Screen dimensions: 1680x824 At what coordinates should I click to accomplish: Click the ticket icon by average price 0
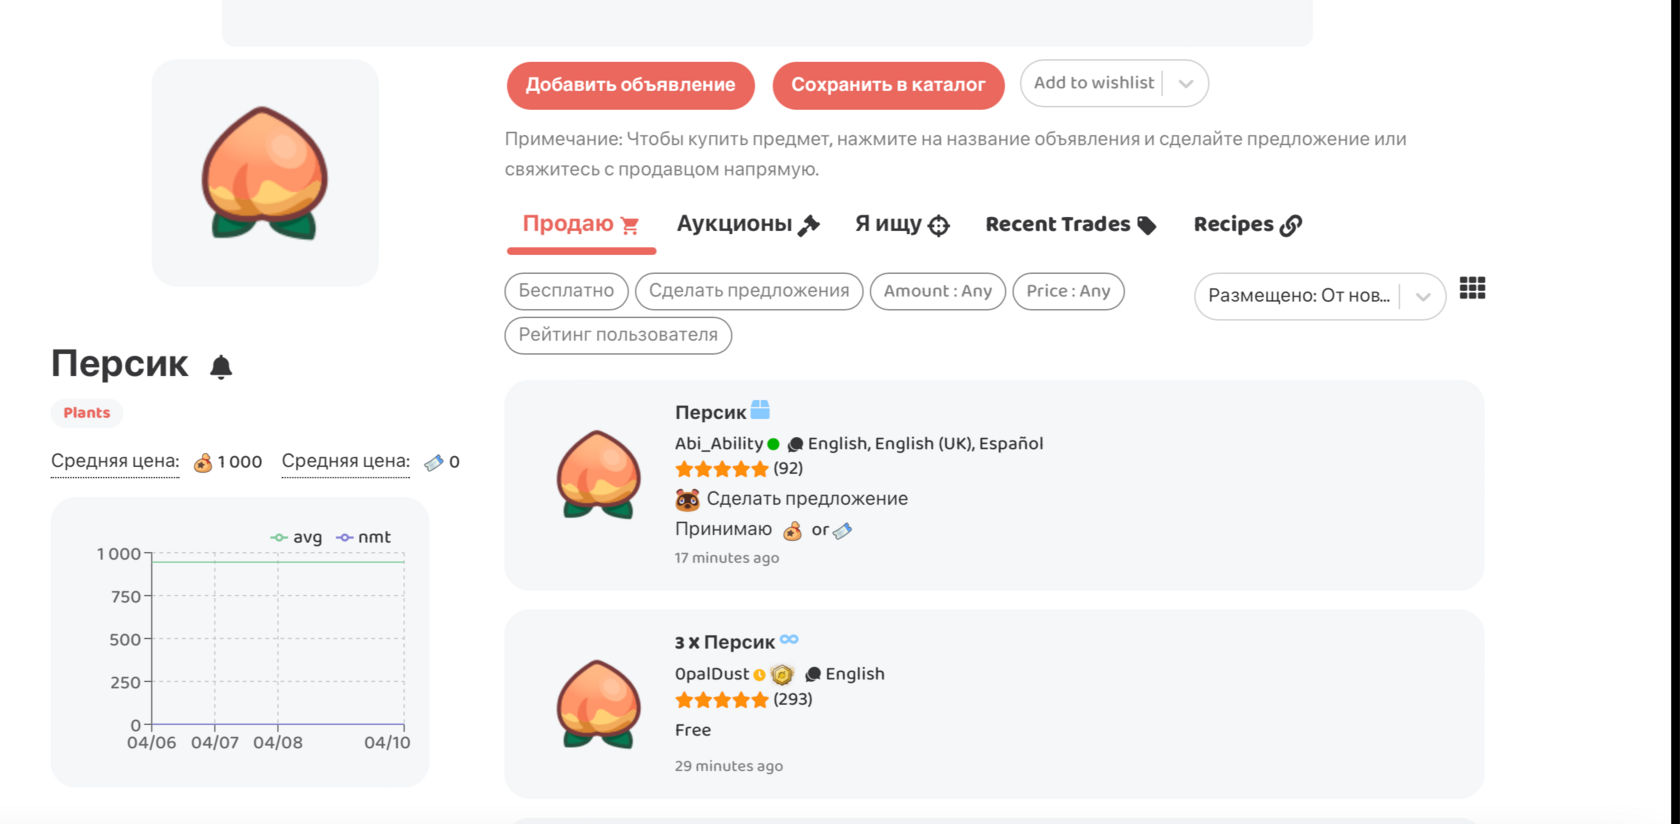pos(434,462)
